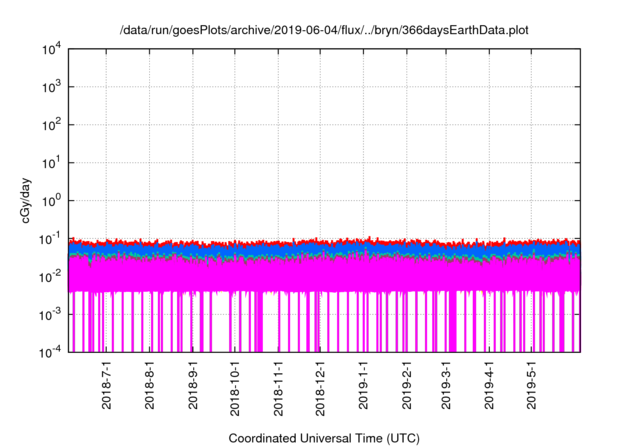The height and width of the screenshot is (448, 640).
Task: Click the 2019-1-1 date tick label
Action: pyautogui.click(x=363, y=384)
